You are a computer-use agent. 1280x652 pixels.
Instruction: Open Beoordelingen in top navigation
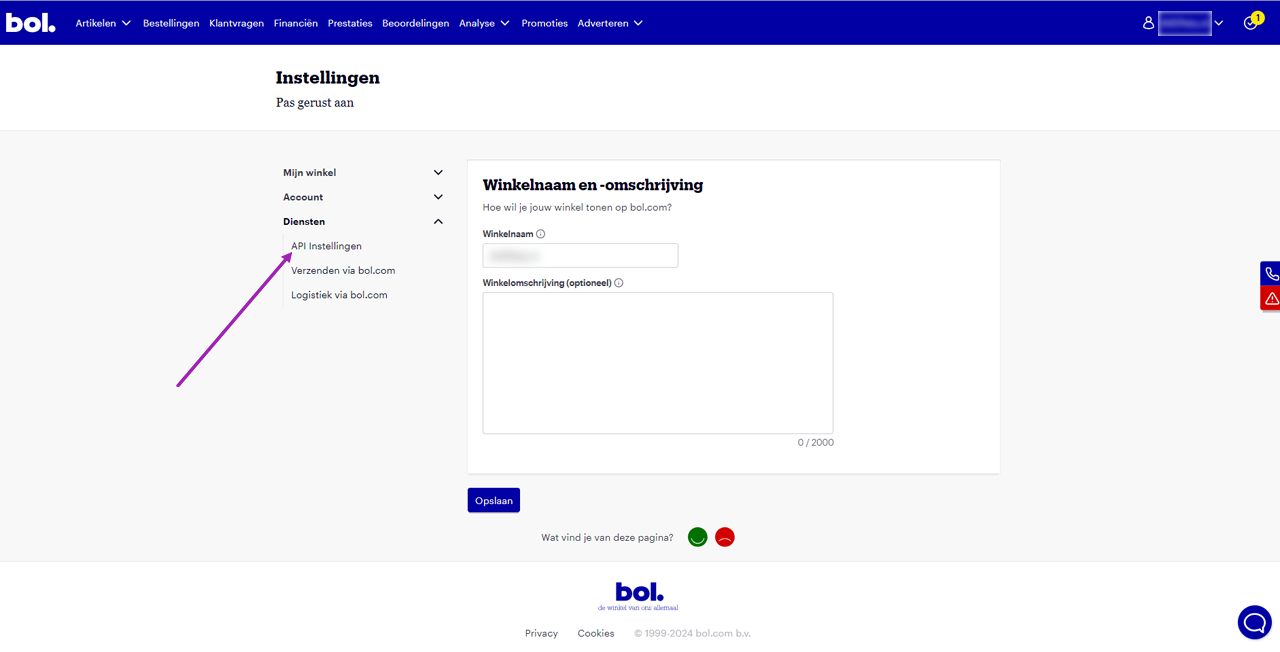tap(416, 23)
